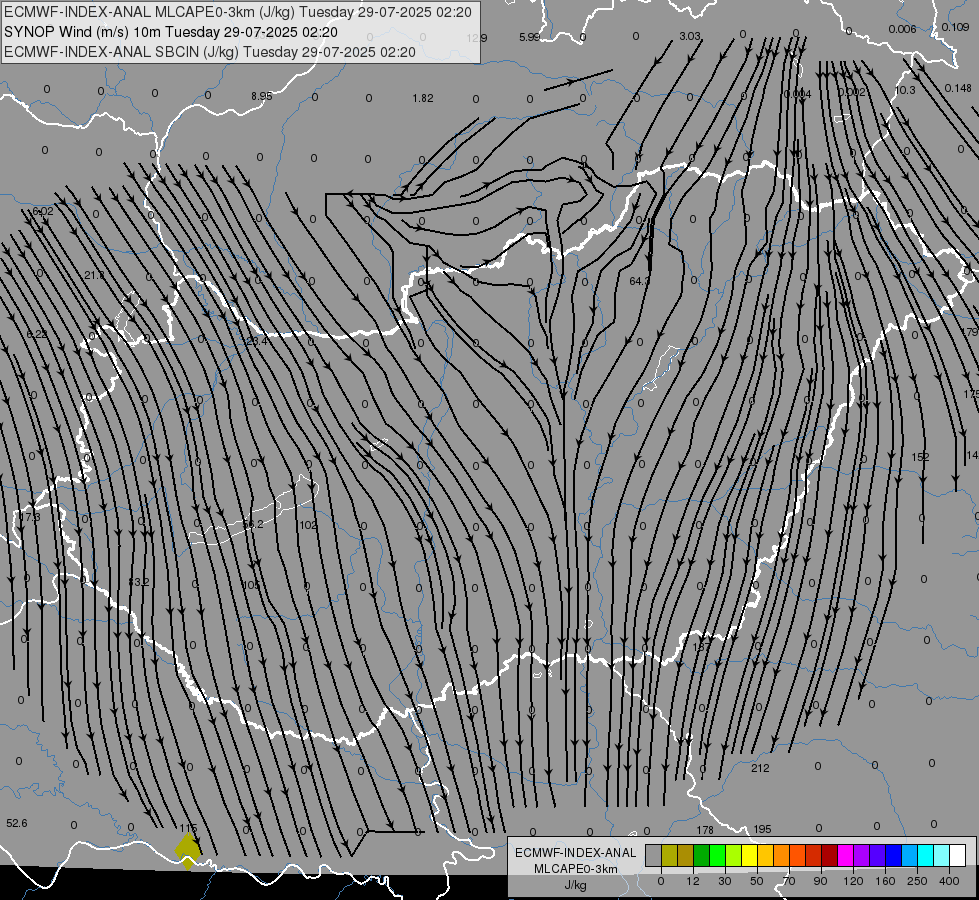The image size is (979, 900).
Task: Select the gray swatch in the legend
Action: click(654, 855)
